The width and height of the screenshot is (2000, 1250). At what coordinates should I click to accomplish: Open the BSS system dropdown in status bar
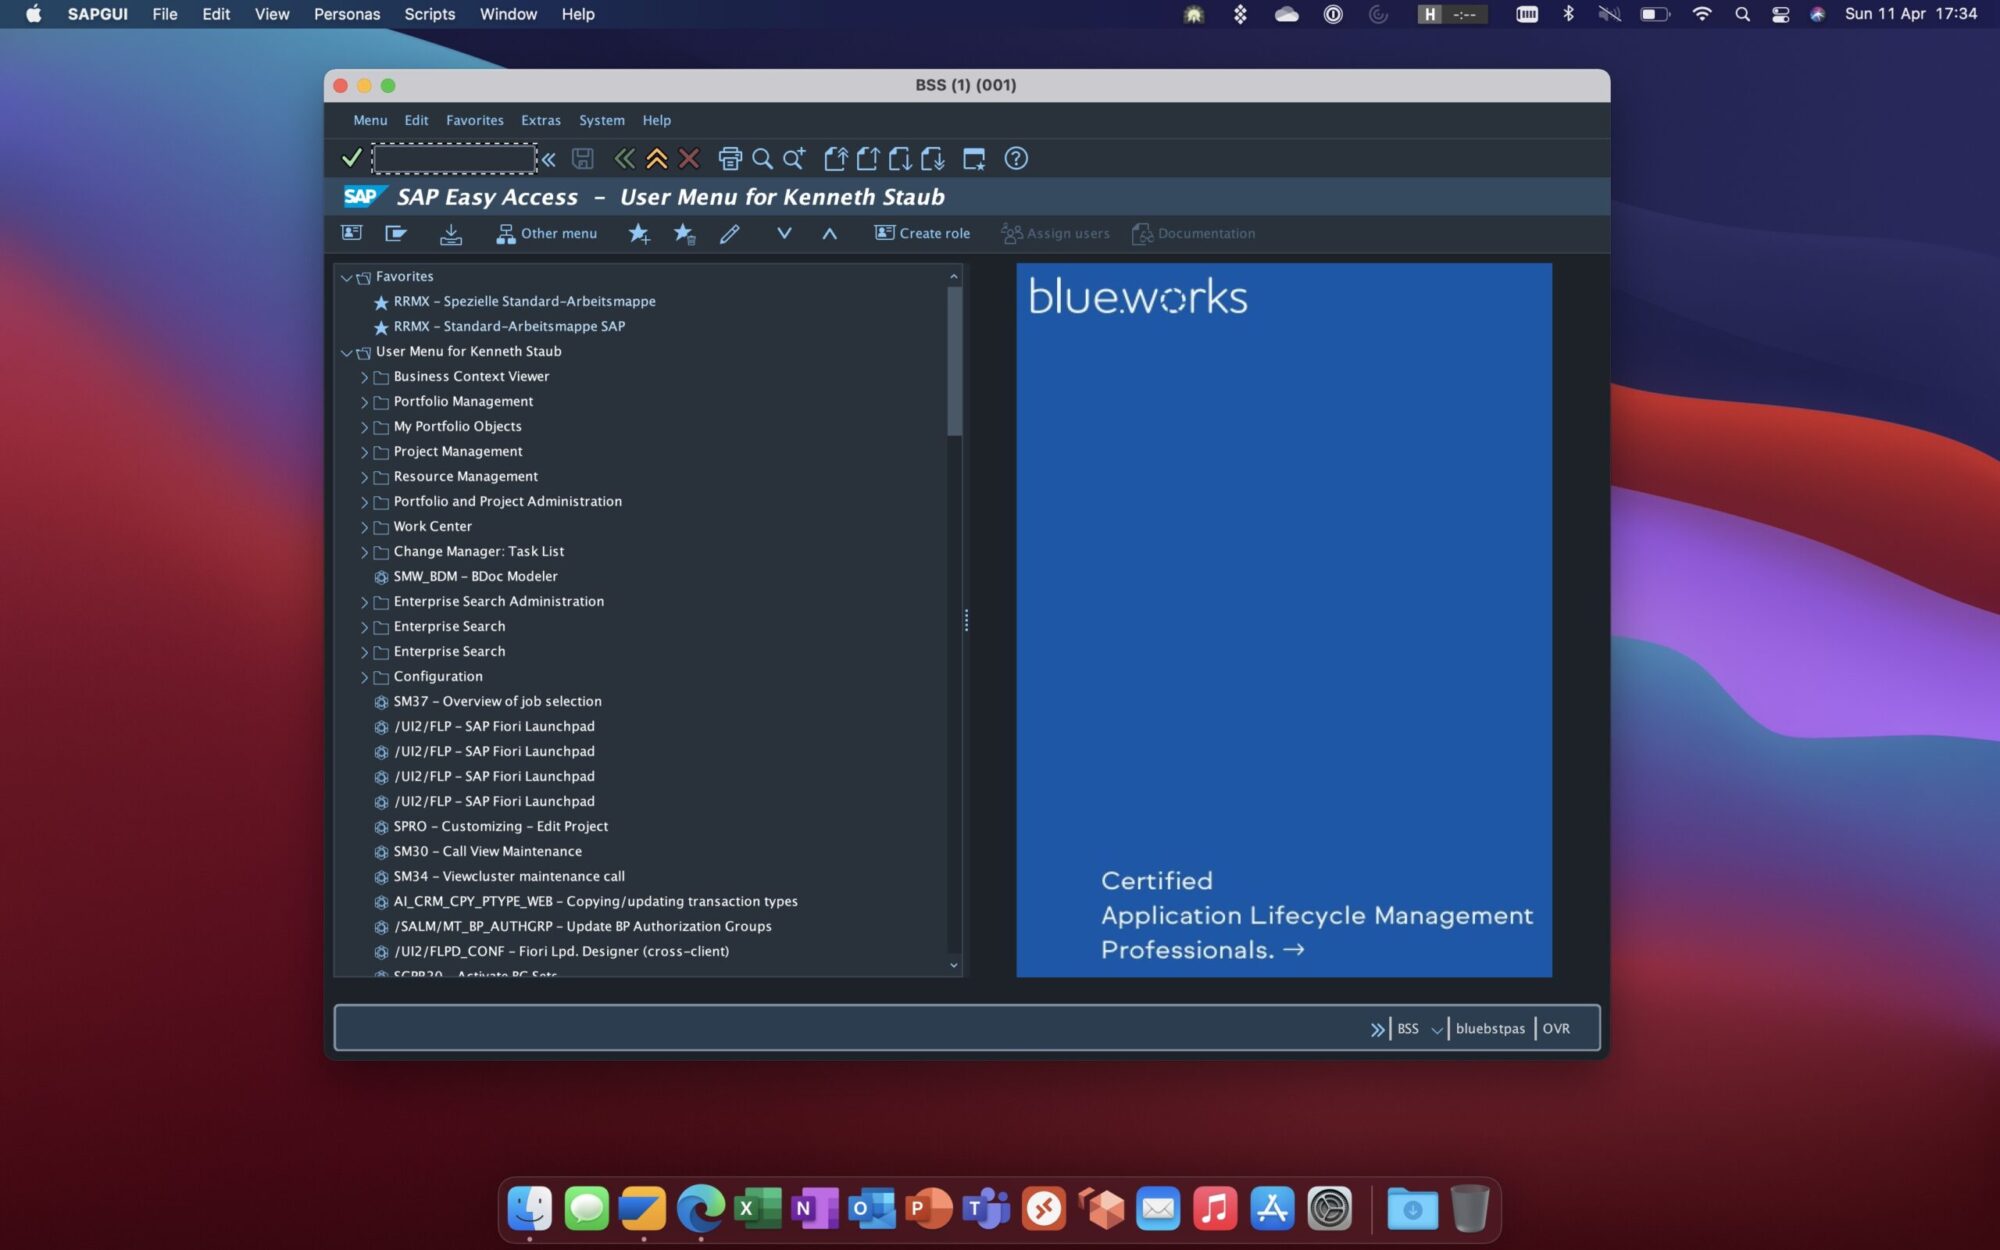pos(1436,1029)
